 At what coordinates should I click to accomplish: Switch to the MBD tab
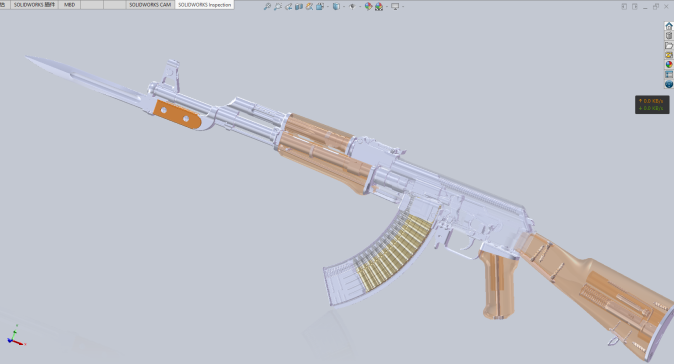point(69,5)
